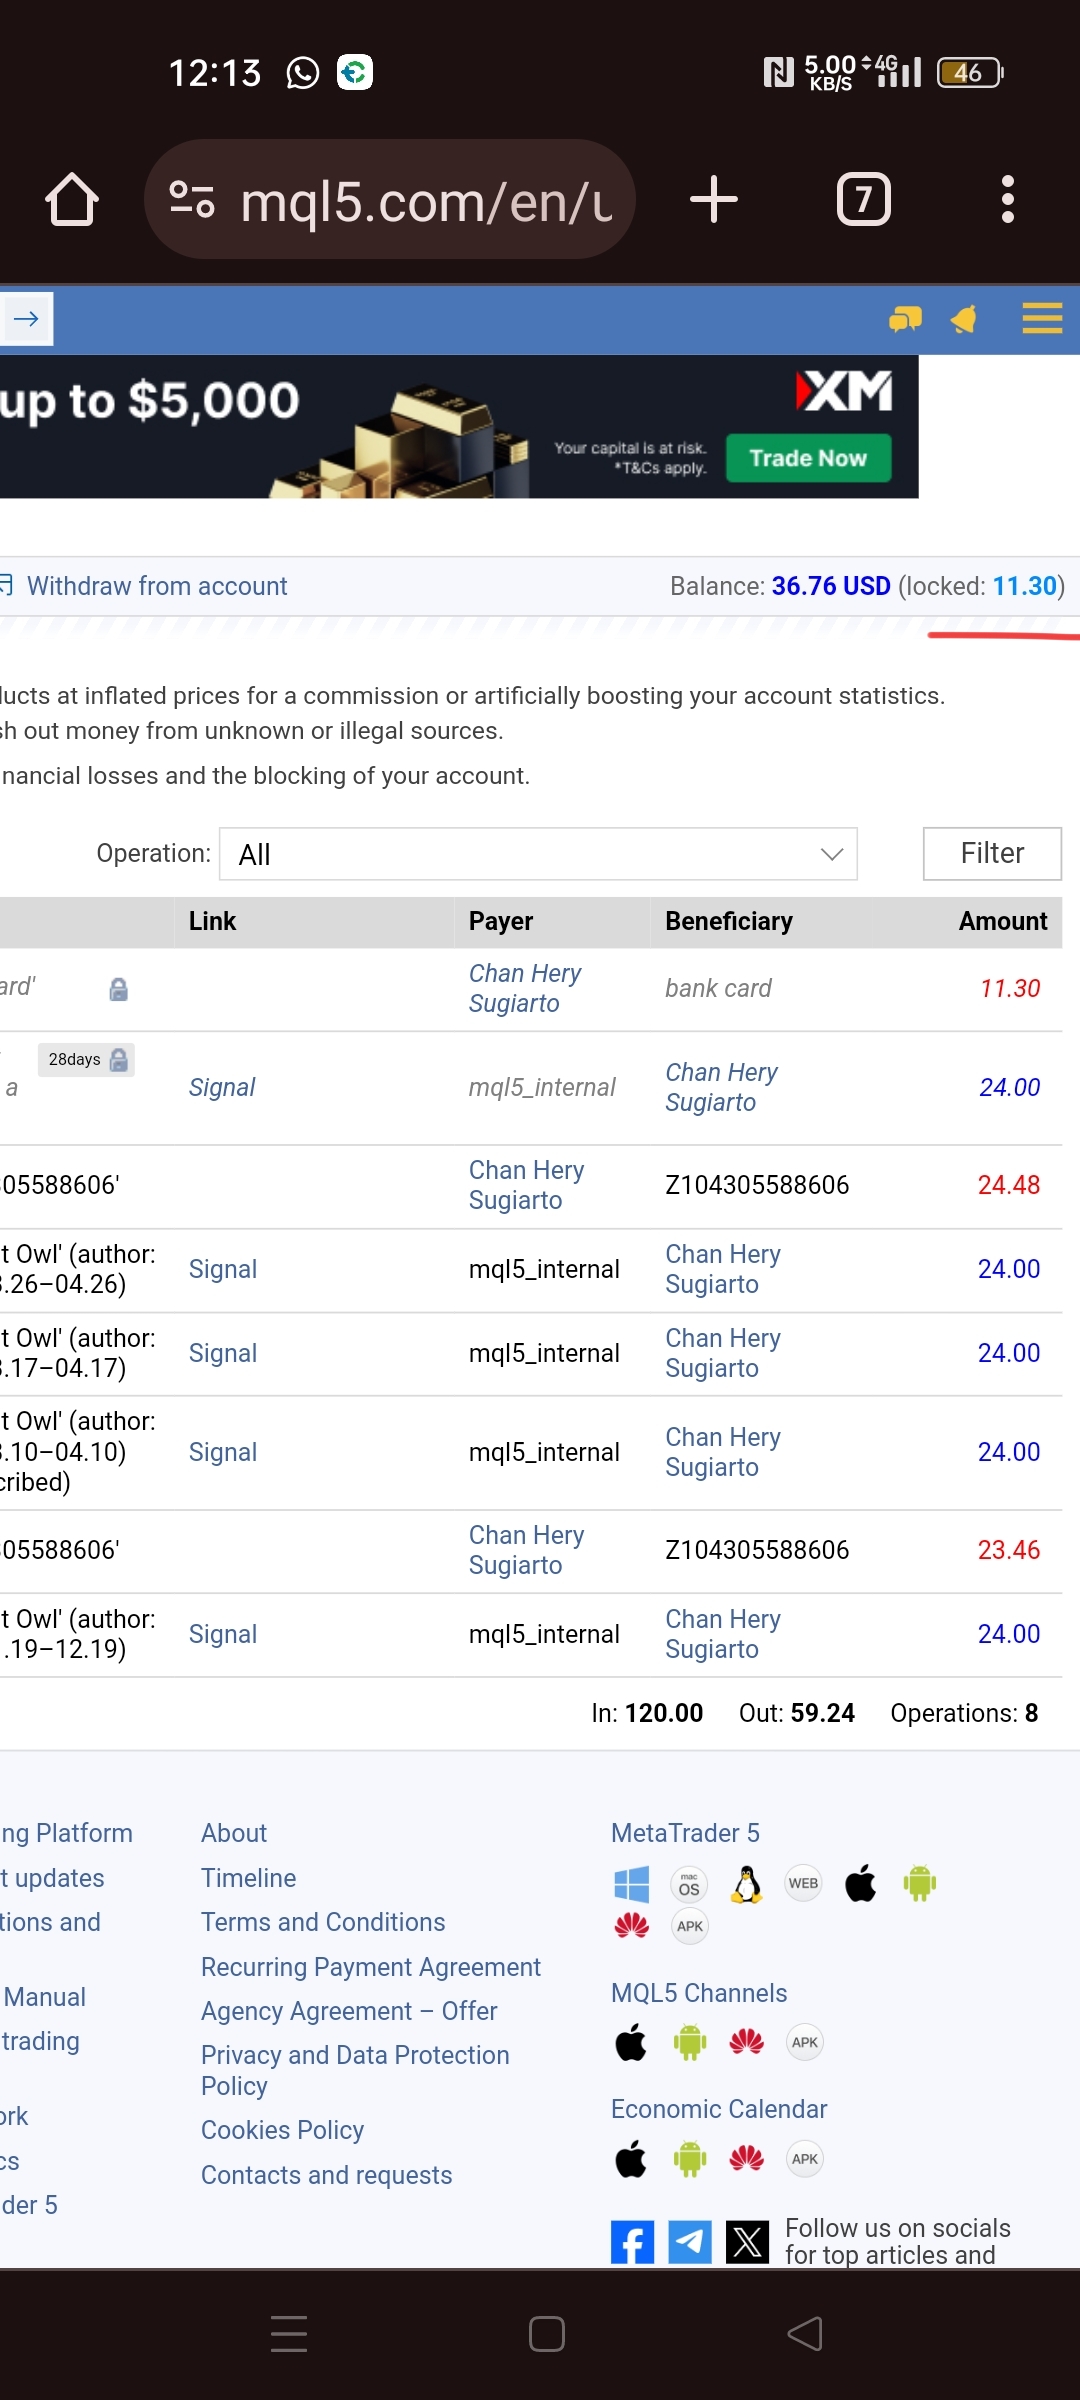Viewport: 1080px width, 2400px height.
Task: Open a new tab with plus icon
Action: (x=714, y=199)
